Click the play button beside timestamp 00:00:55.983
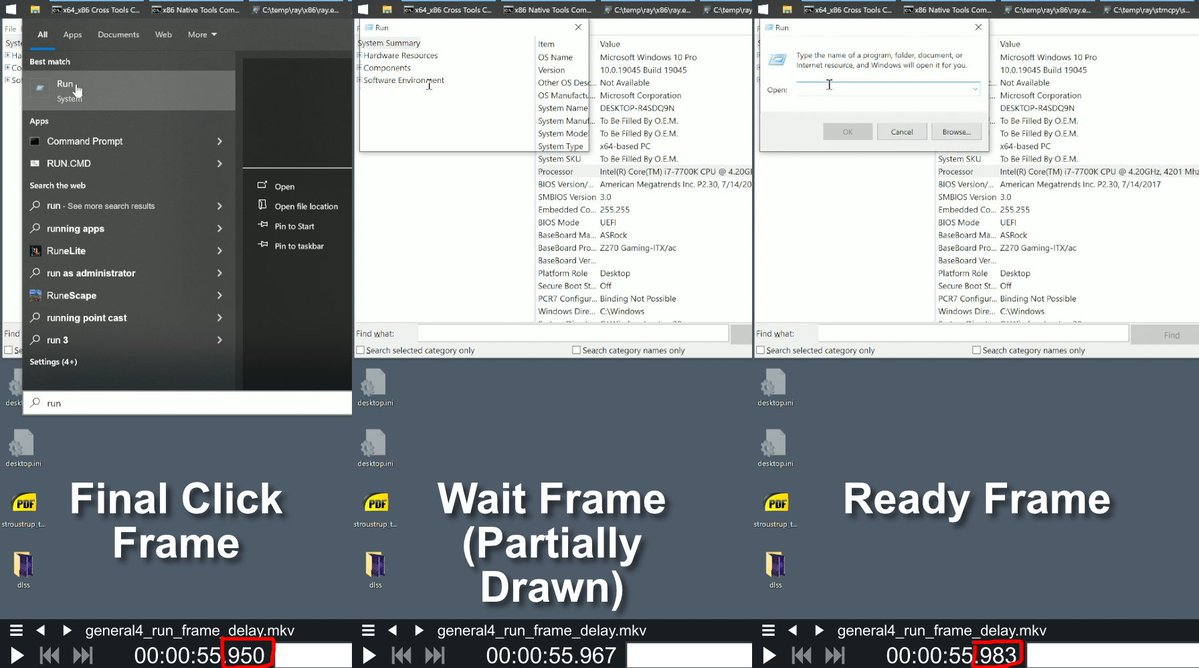 click(769, 656)
